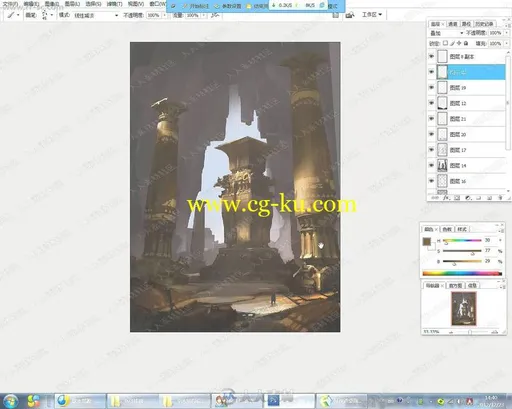This screenshot has width=512, height=409.
Task: Hide layer 图层 16
Action: pyautogui.click(x=431, y=181)
